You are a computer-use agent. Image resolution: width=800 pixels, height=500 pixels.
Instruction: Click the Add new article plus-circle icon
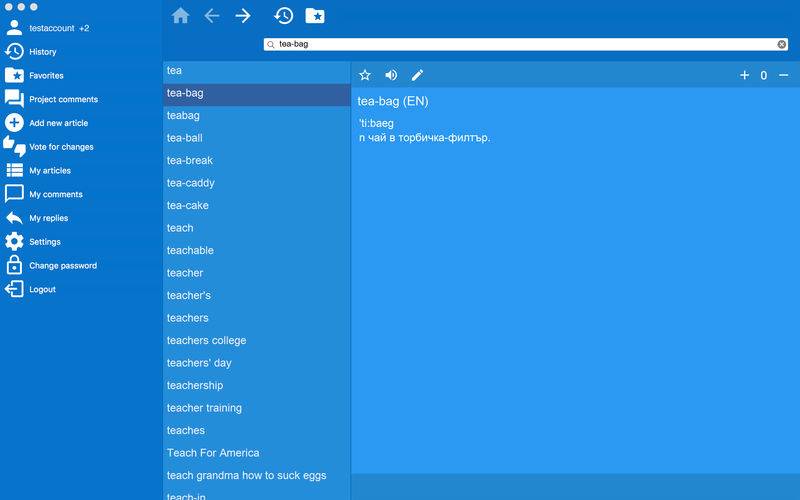point(14,122)
